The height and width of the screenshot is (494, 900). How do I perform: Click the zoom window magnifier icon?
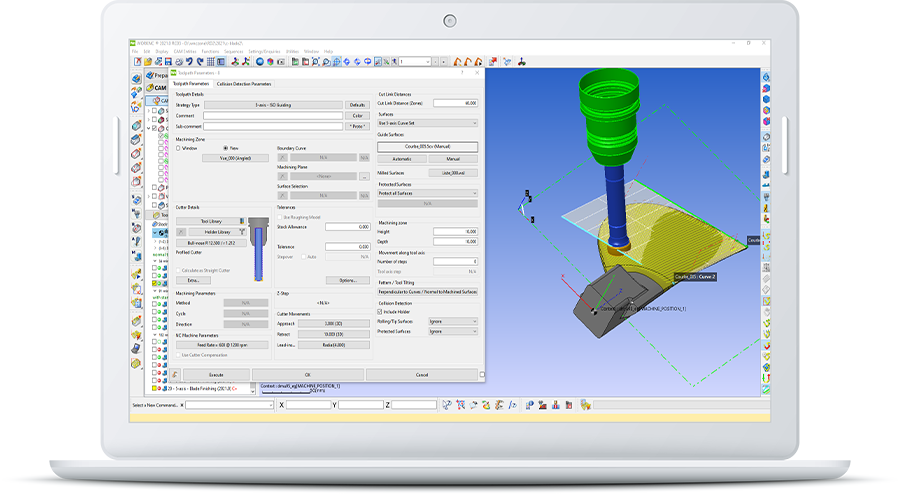click(316, 61)
